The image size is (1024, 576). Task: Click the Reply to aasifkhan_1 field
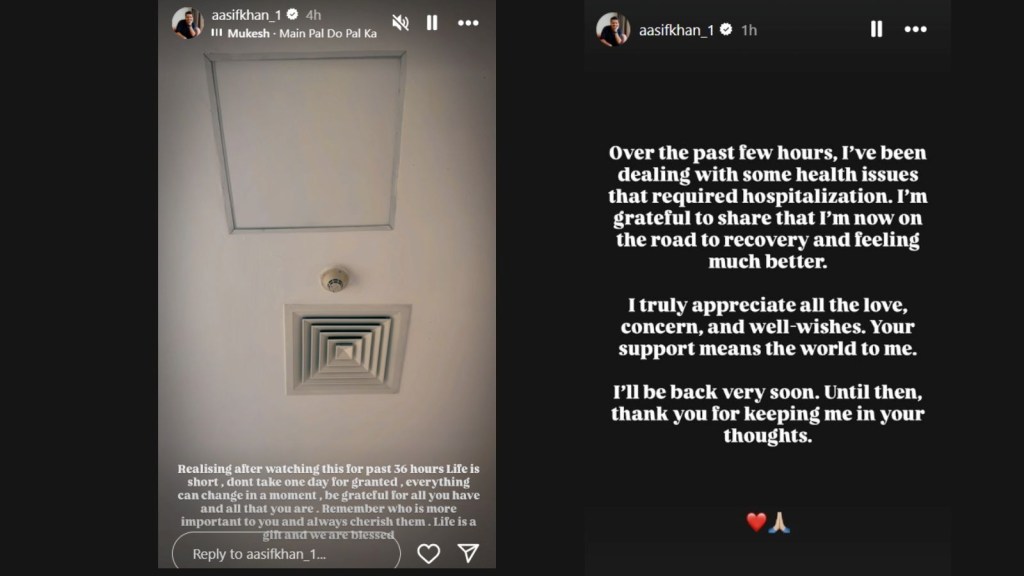(286, 552)
